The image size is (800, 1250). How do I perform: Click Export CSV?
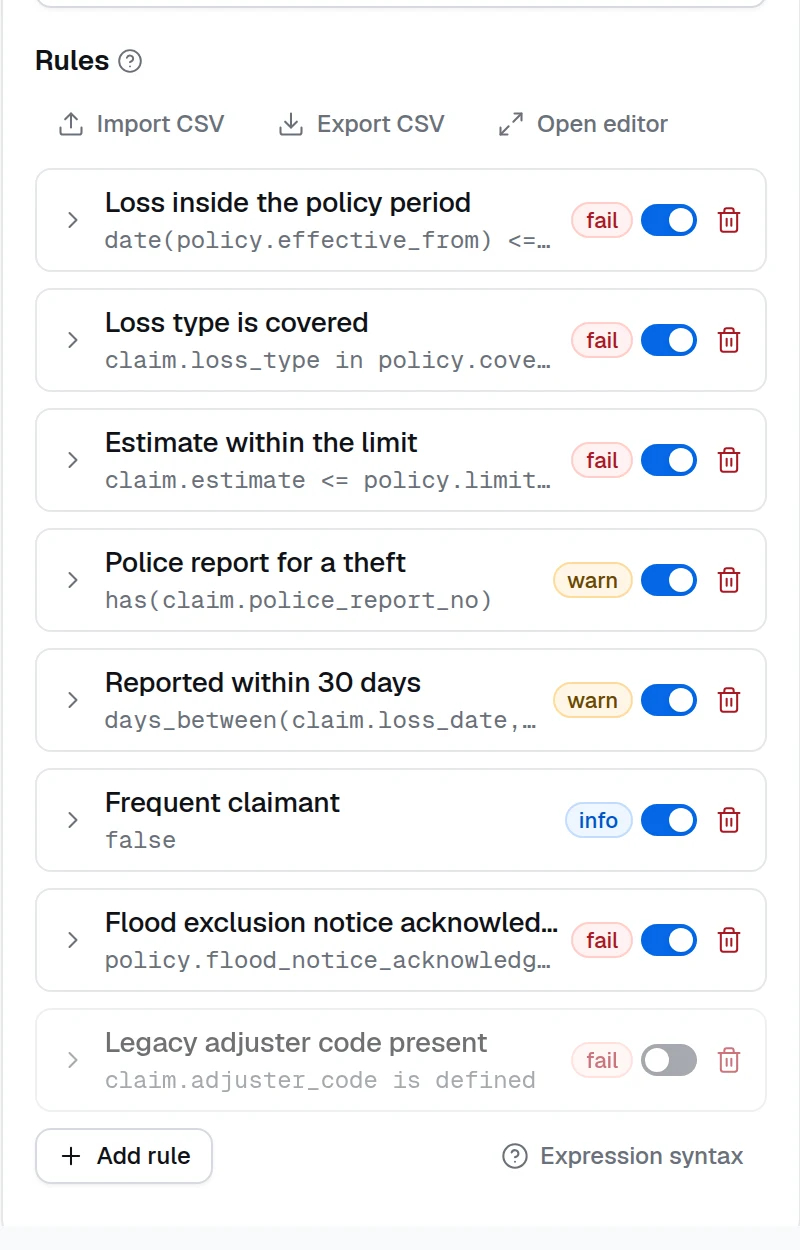361,124
